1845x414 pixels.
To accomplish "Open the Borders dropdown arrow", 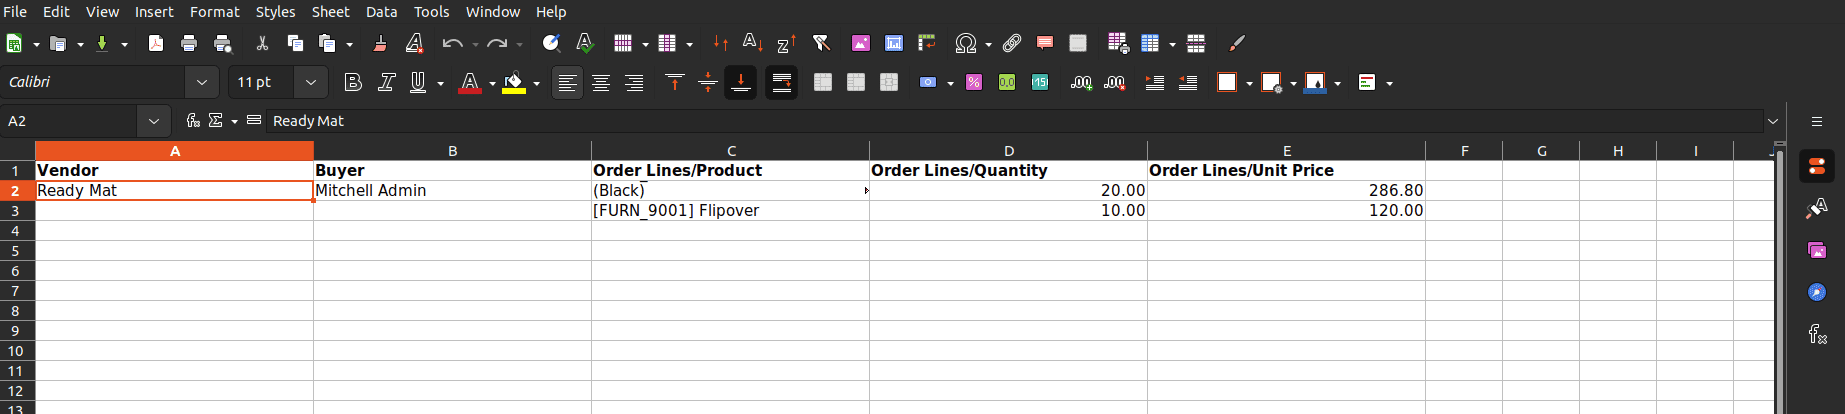I will 1249,83.
